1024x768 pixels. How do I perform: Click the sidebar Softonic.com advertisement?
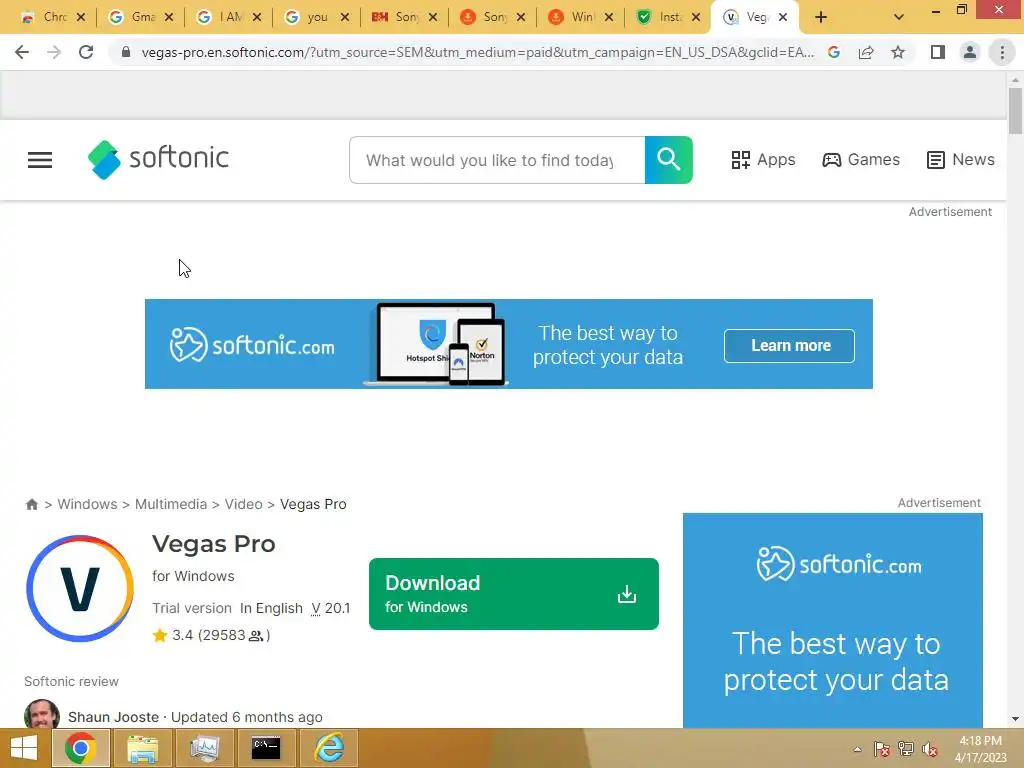click(833, 620)
